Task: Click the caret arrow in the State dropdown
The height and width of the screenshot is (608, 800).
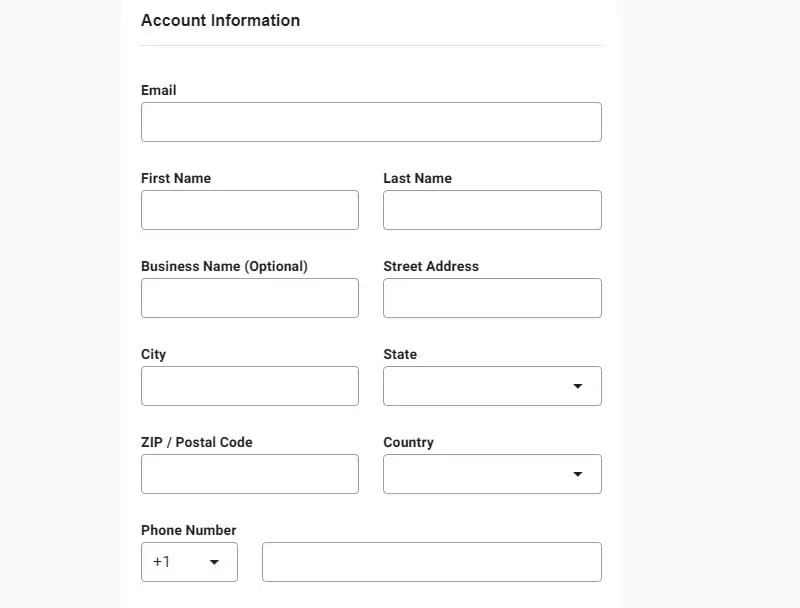Action: pyautogui.click(x=578, y=386)
